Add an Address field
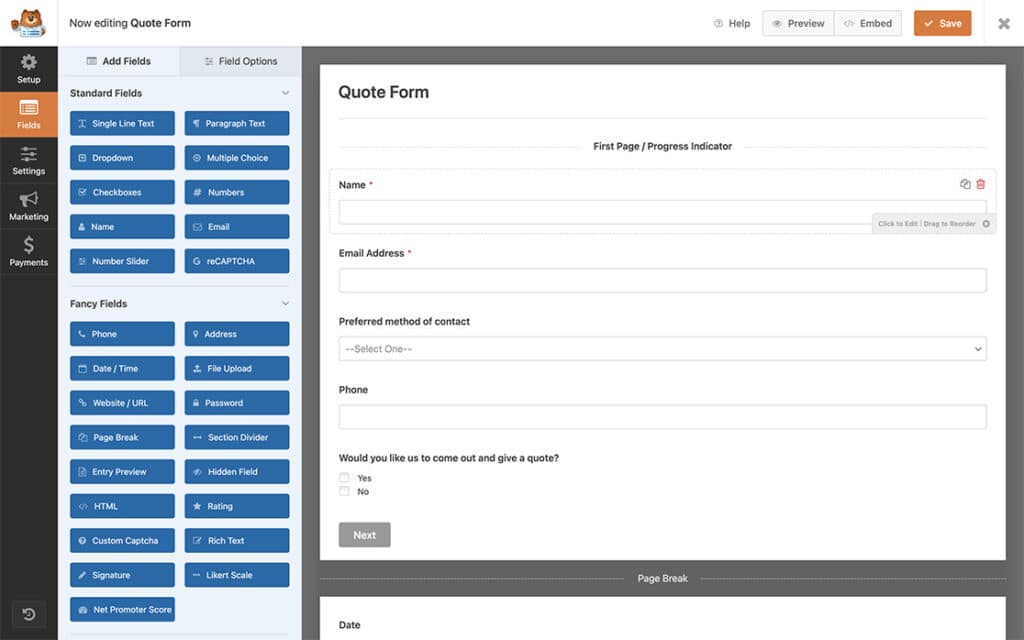Image resolution: width=1024 pixels, height=640 pixels. click(236, 334)
